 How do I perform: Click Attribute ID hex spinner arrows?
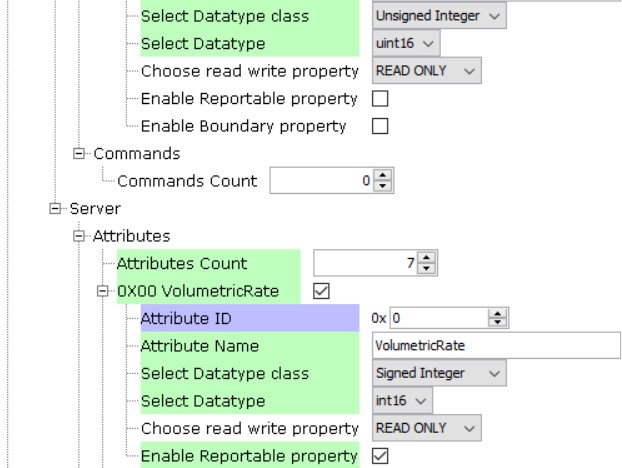pos(503,319)
